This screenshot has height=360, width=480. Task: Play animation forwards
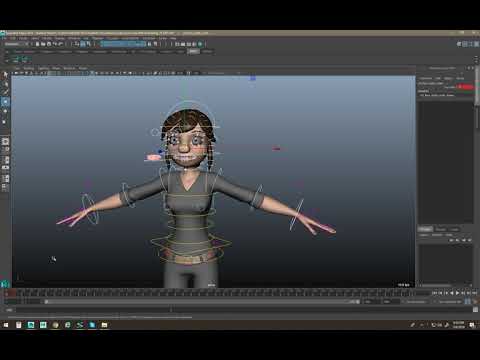(x=457, y=293)
